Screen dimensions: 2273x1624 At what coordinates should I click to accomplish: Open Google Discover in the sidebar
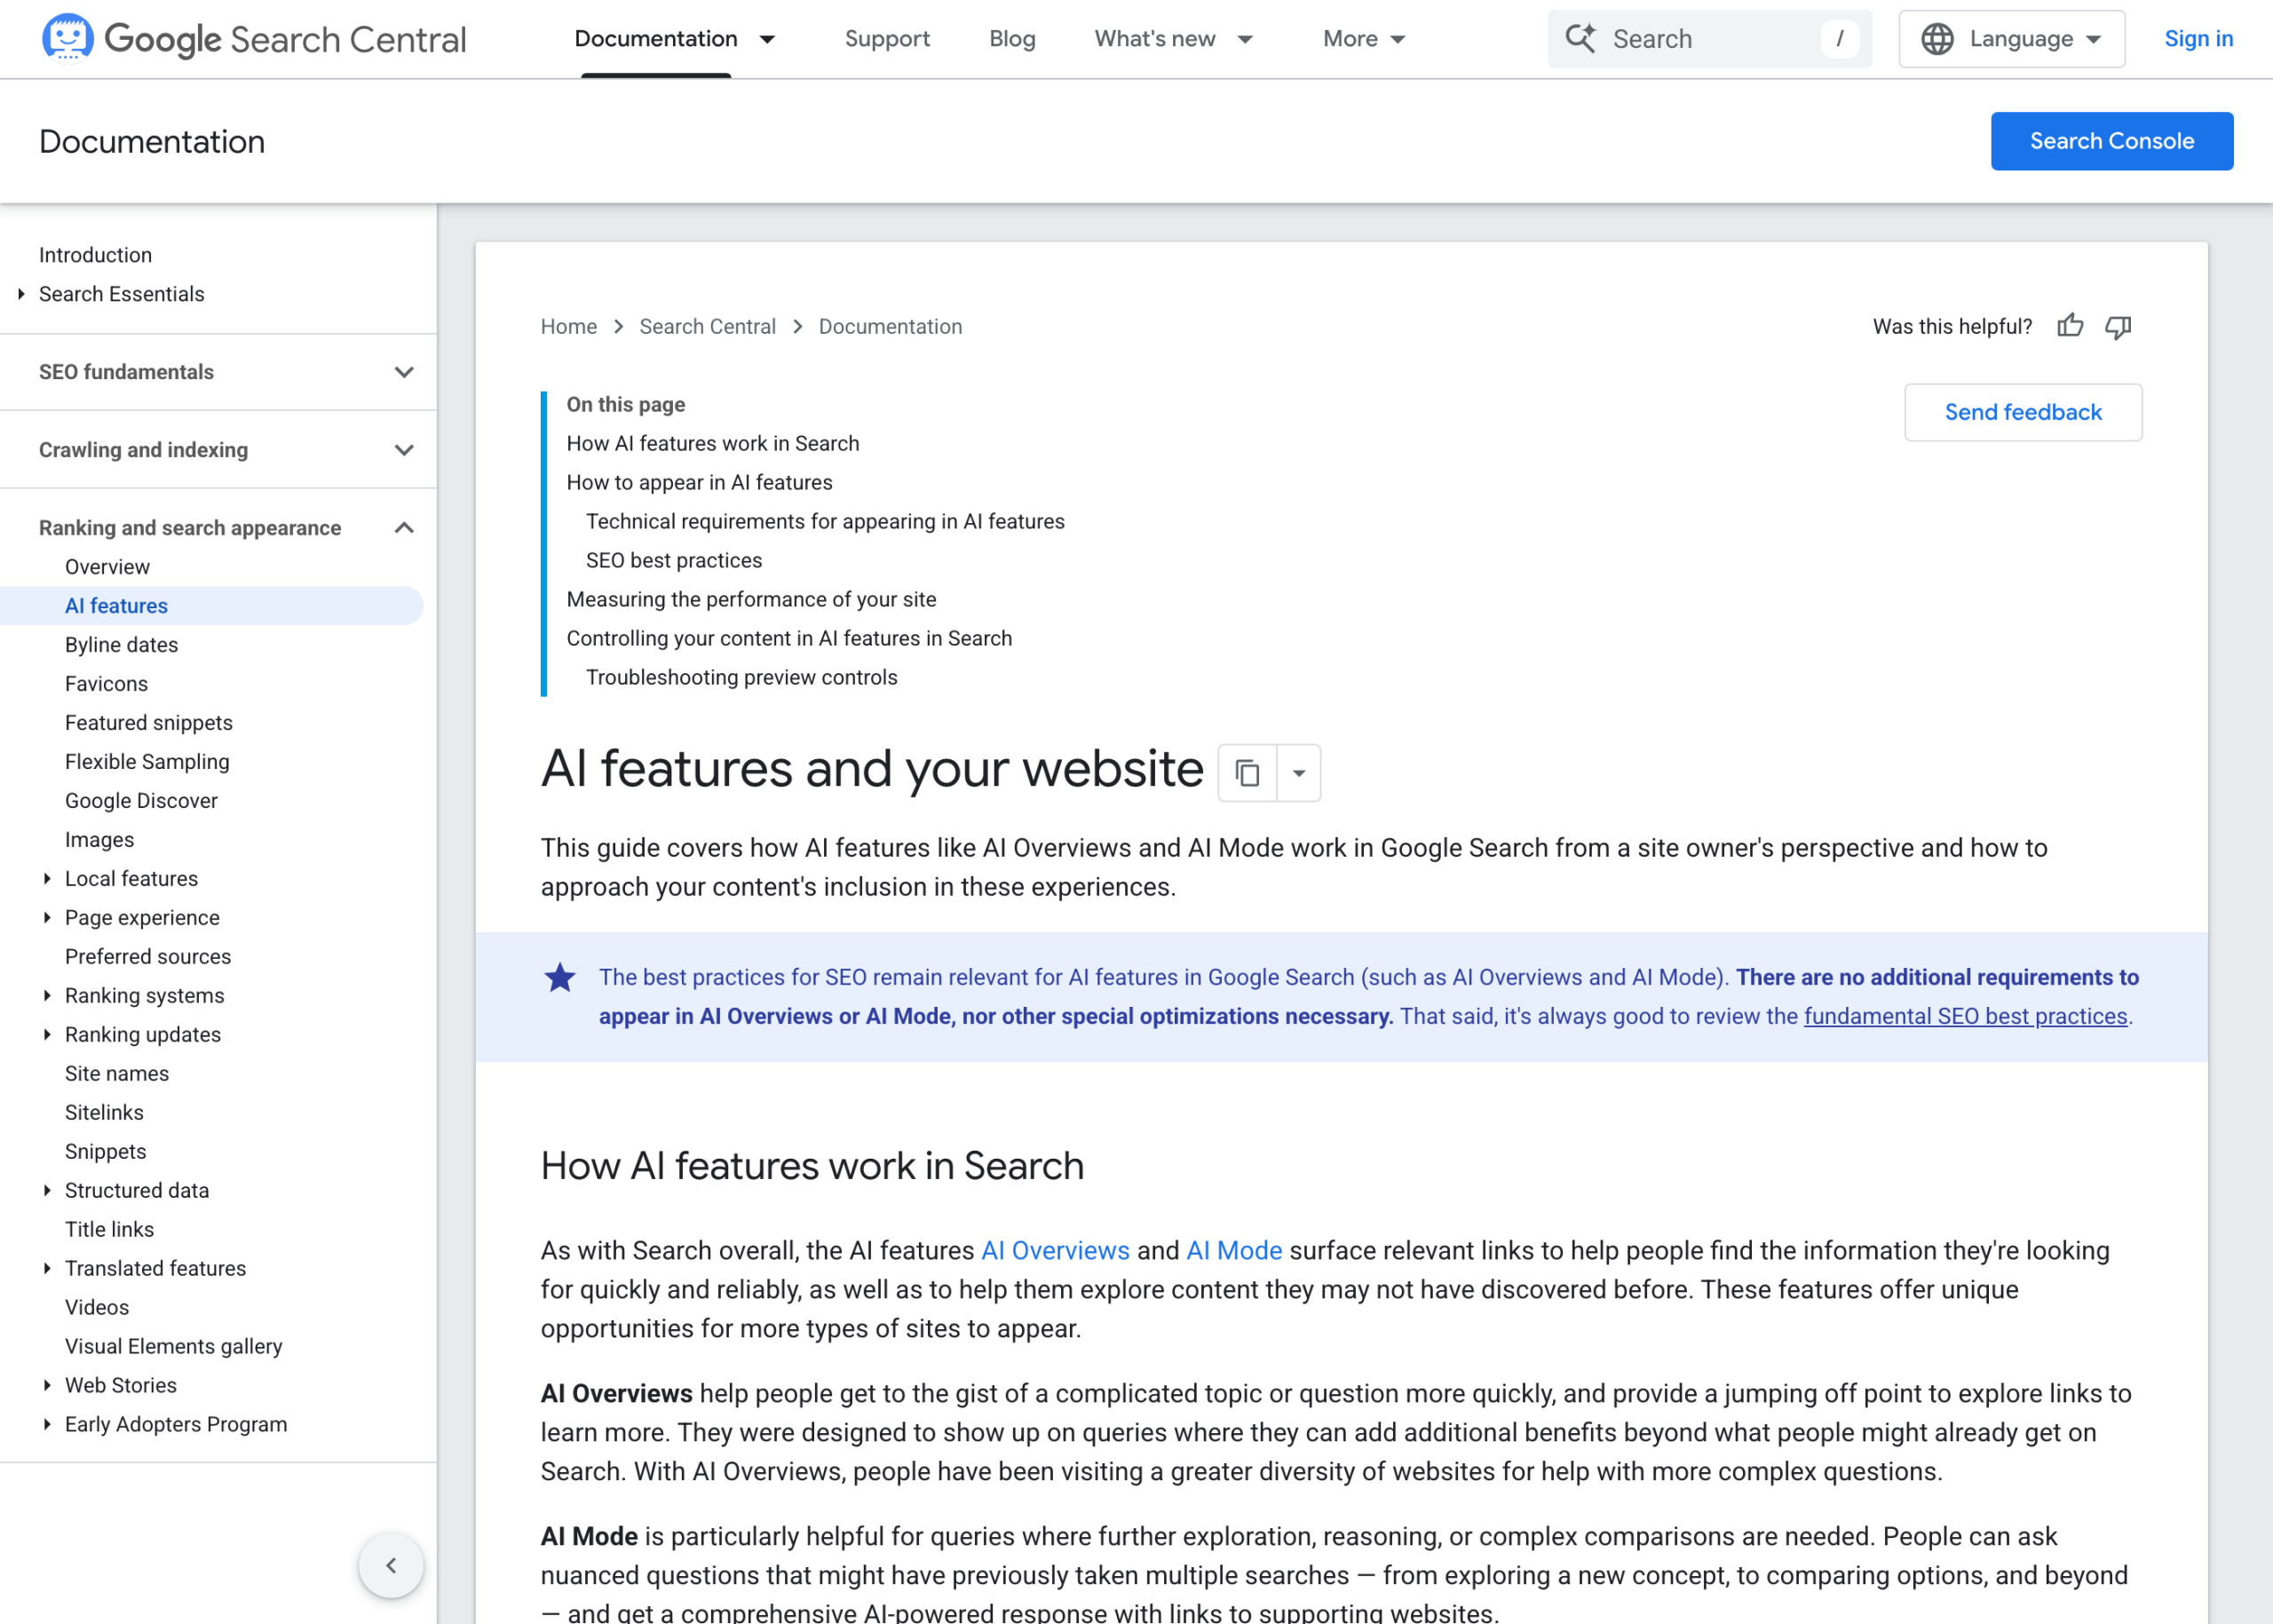pos(141,801)
